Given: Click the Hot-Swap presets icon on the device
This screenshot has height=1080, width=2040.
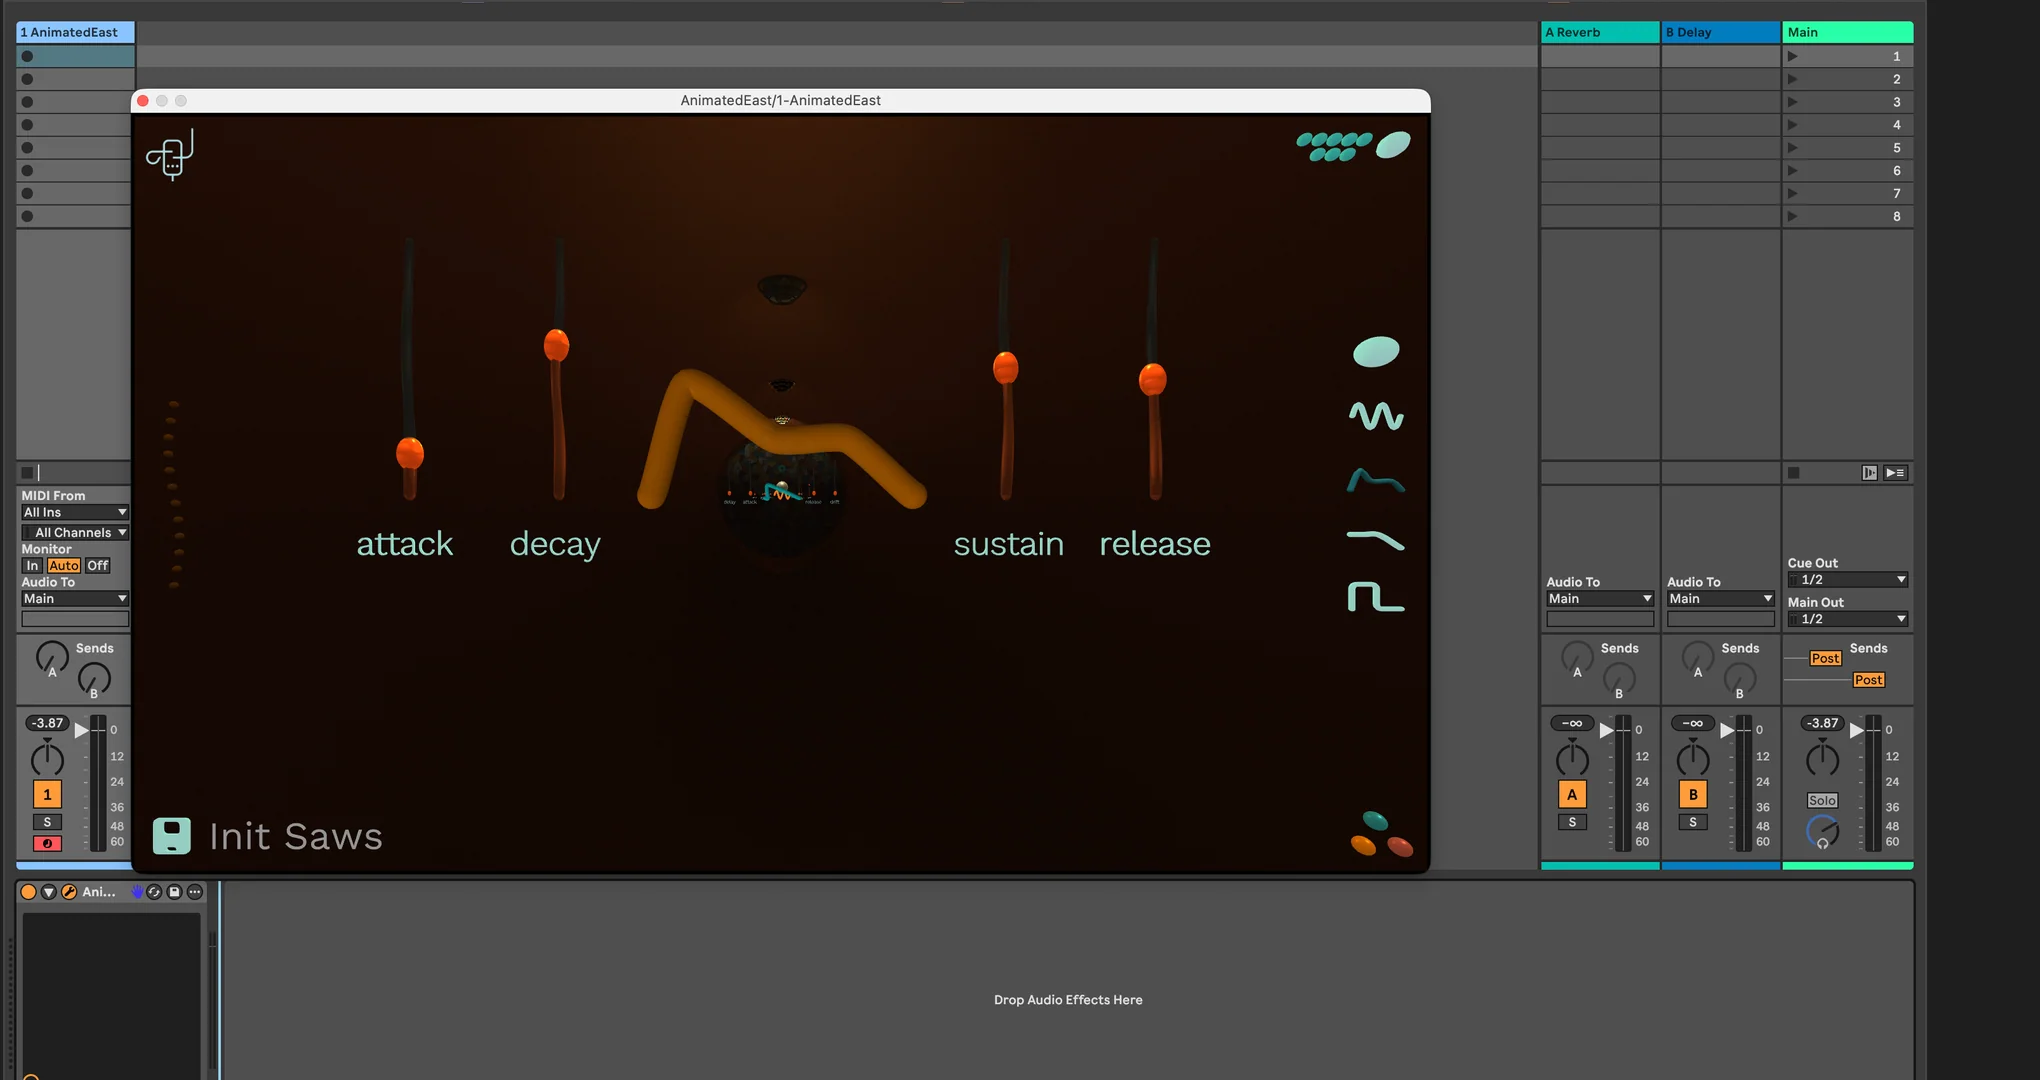Looking at the screenshot, I should click(154, 892).
